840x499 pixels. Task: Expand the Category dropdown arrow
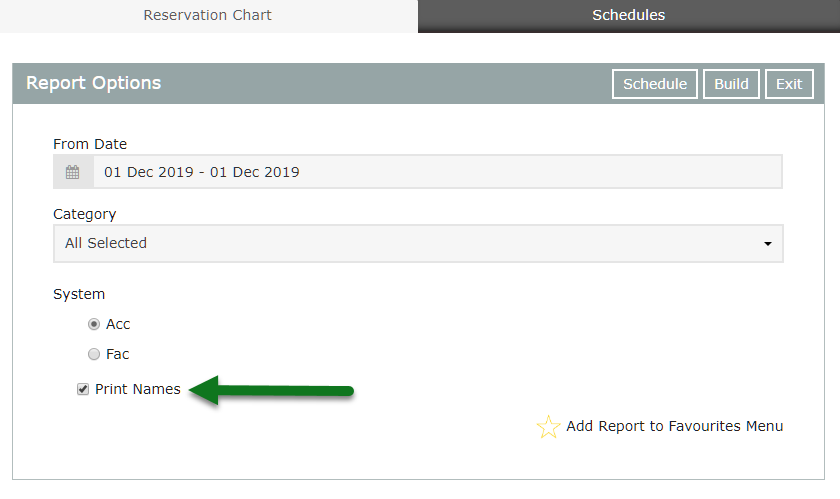tap(768, 244)
